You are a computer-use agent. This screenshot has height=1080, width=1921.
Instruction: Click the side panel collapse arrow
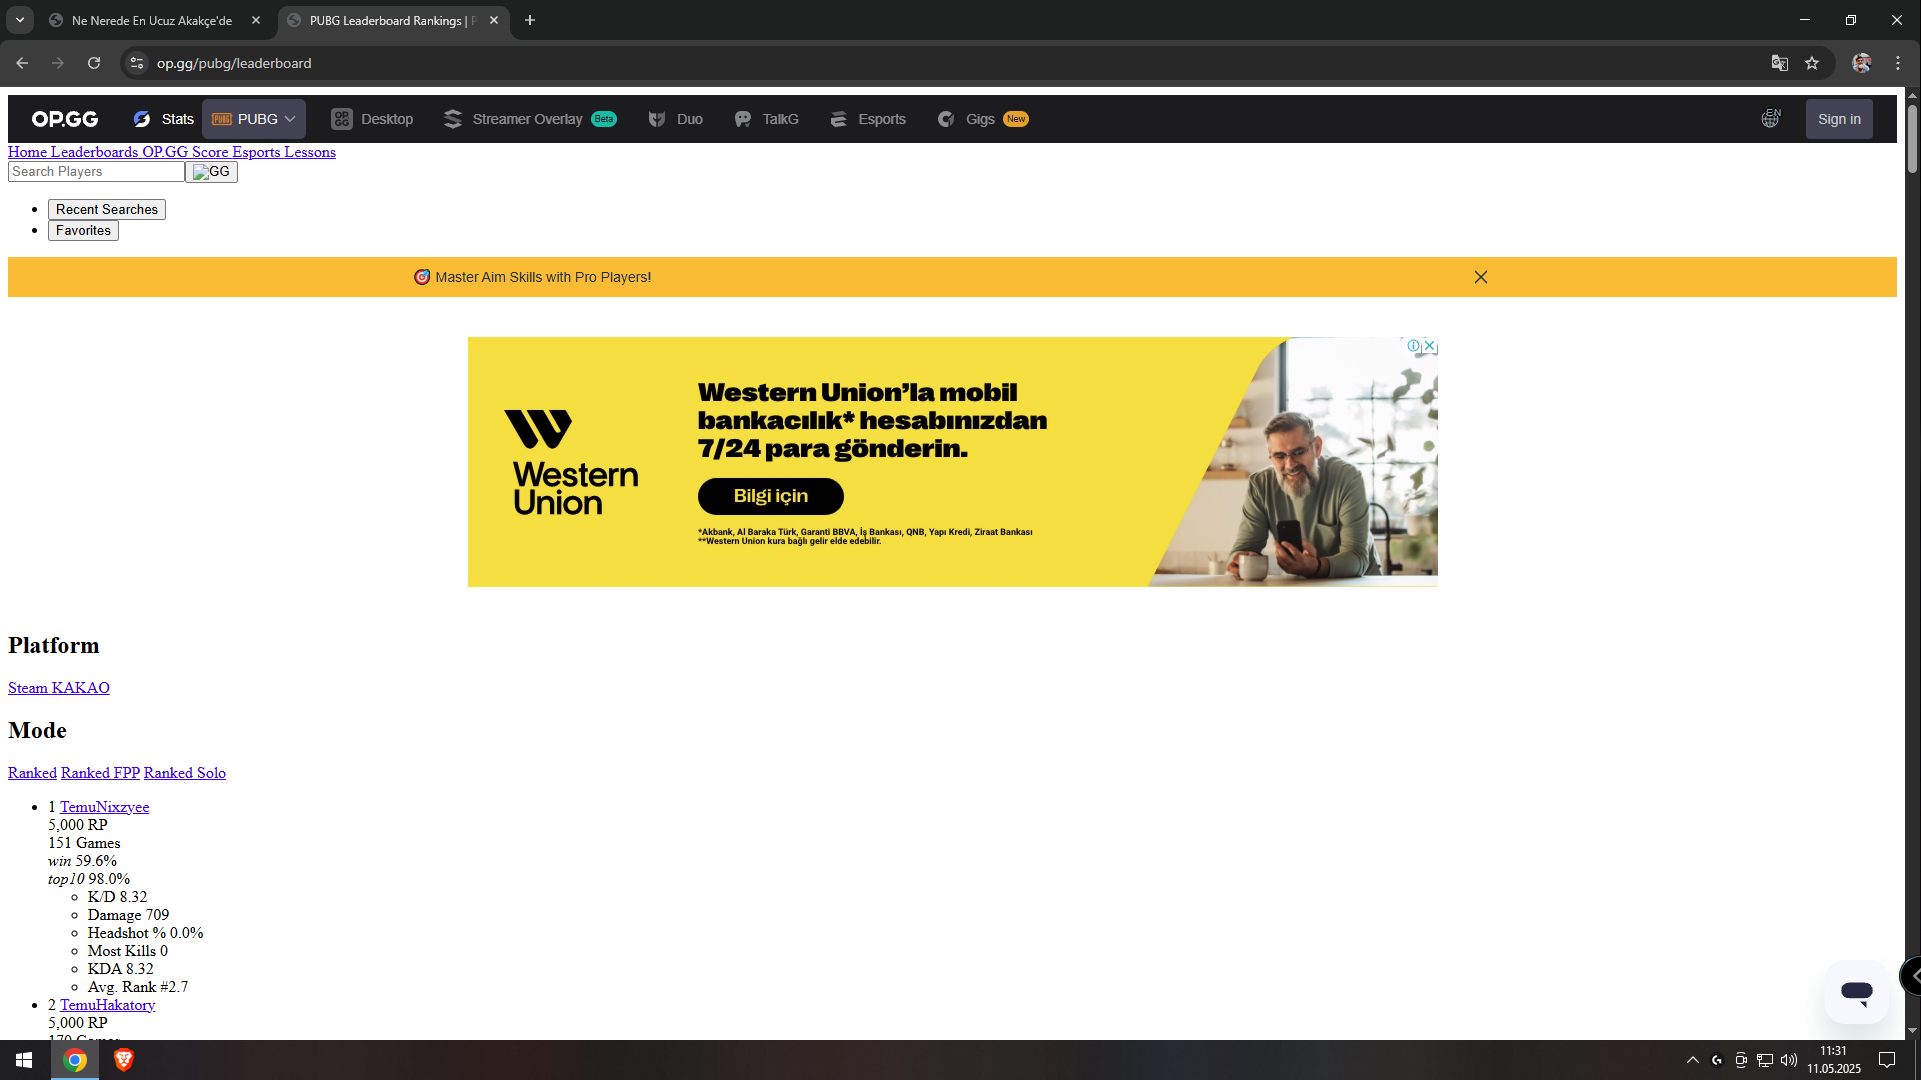(1913, 975)
